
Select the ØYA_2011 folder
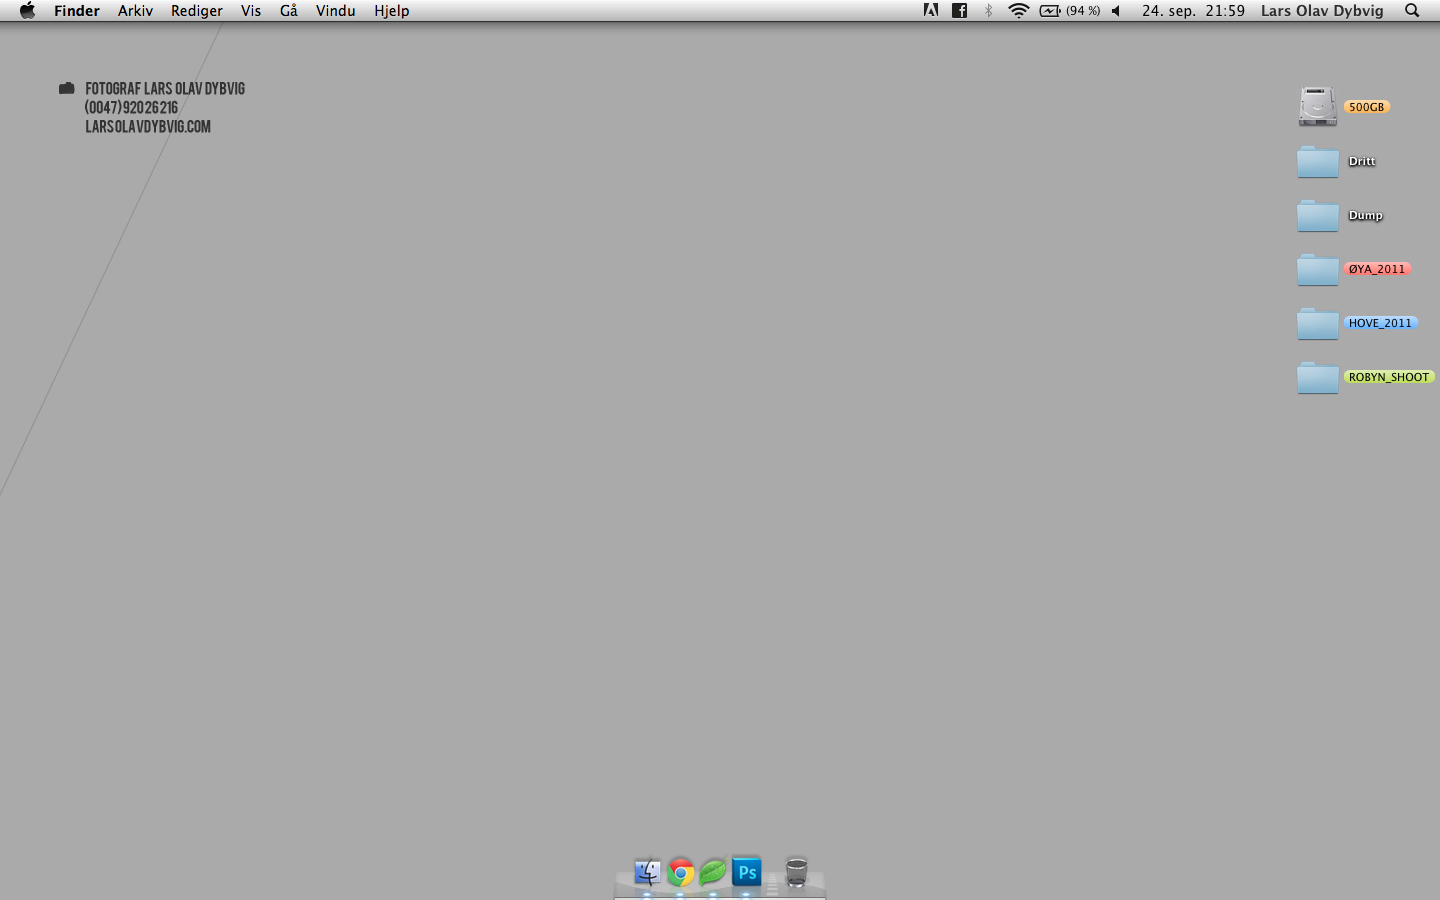[x=1318, y=269]
